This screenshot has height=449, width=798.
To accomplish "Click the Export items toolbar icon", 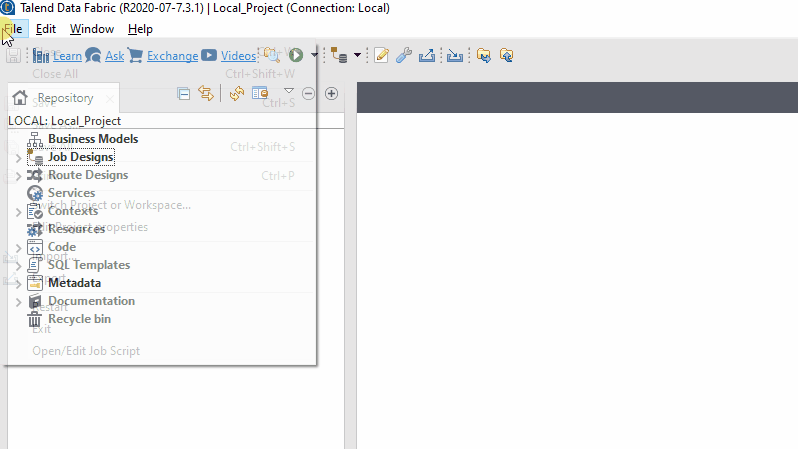I will [427, 56].
